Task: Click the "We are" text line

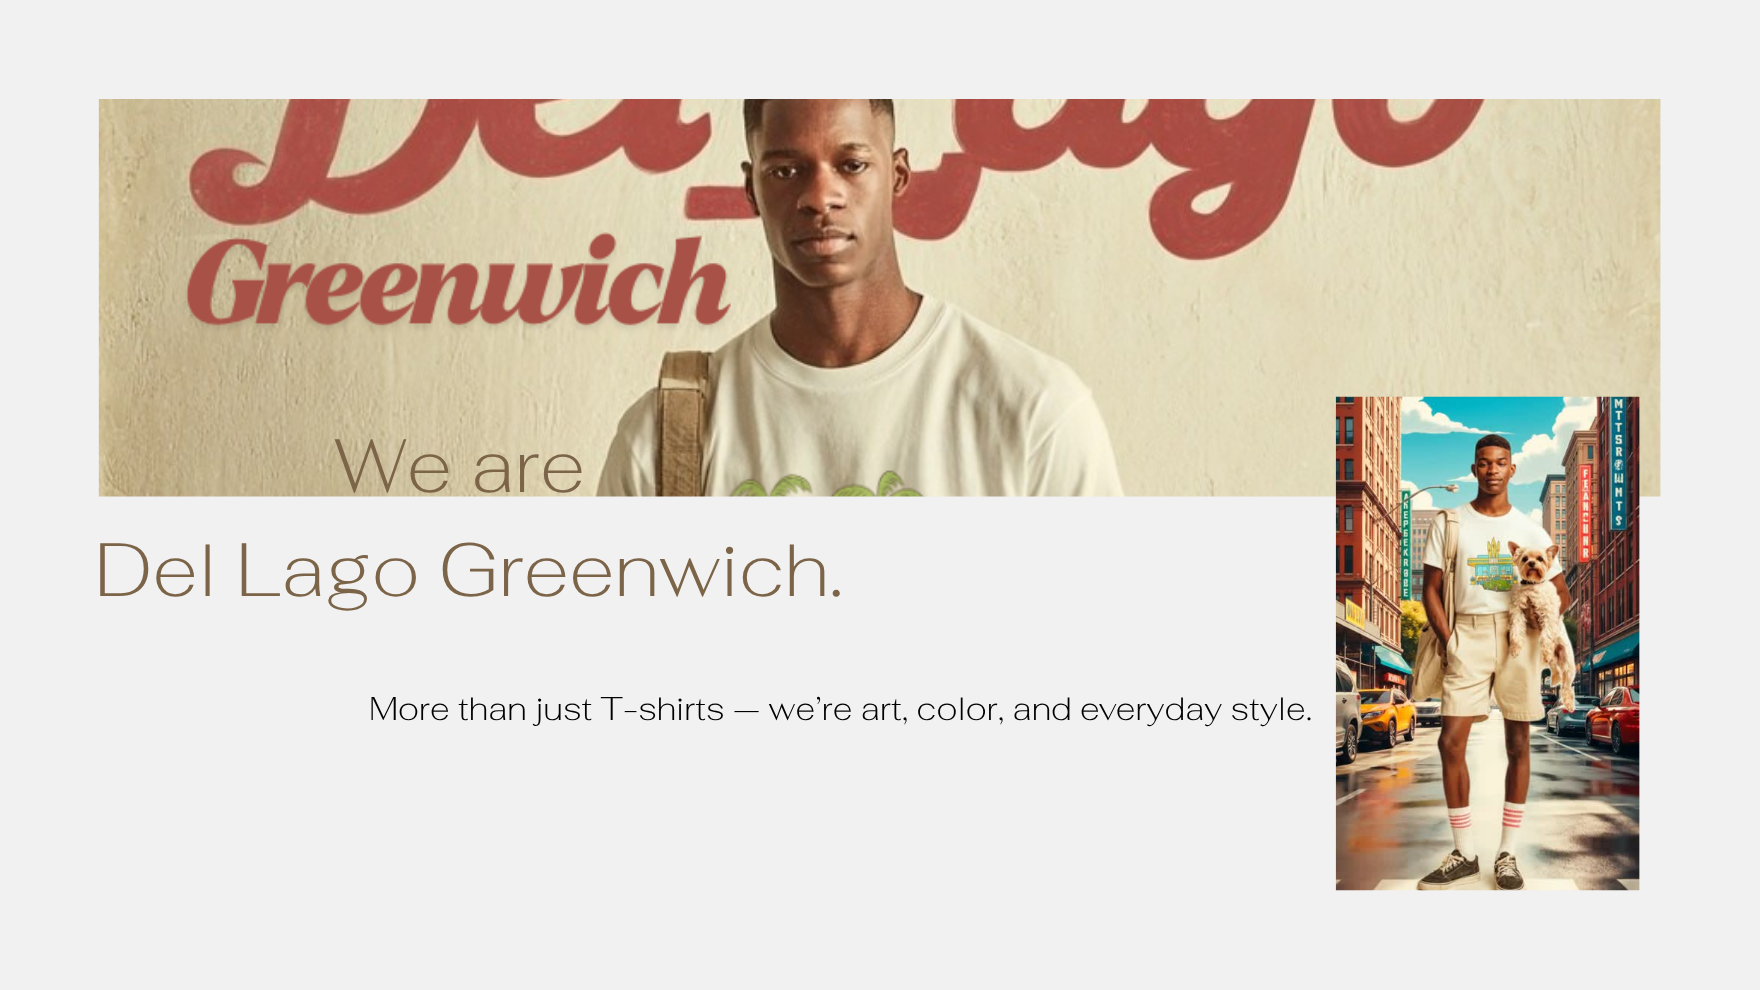Action: pos(458,466)
